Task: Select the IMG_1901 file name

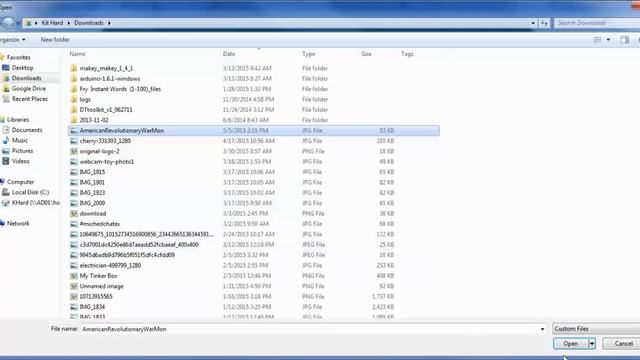Action: [92, 182]
